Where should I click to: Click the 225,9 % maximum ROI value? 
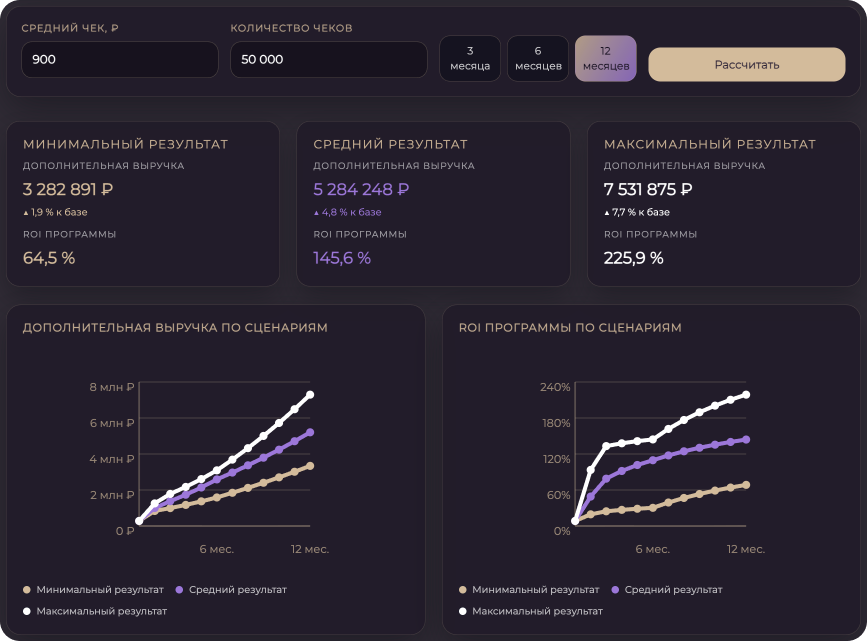pos(633,258)
